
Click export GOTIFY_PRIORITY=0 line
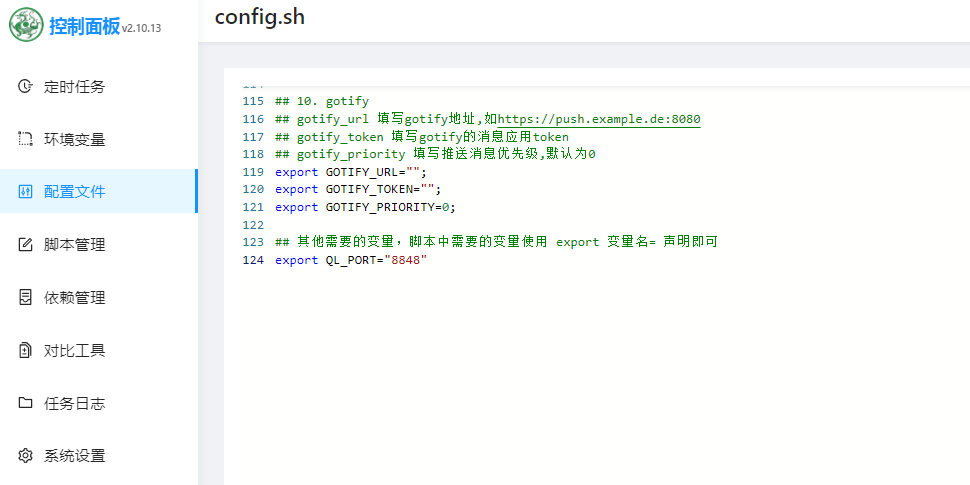click(x=365, y=207)
